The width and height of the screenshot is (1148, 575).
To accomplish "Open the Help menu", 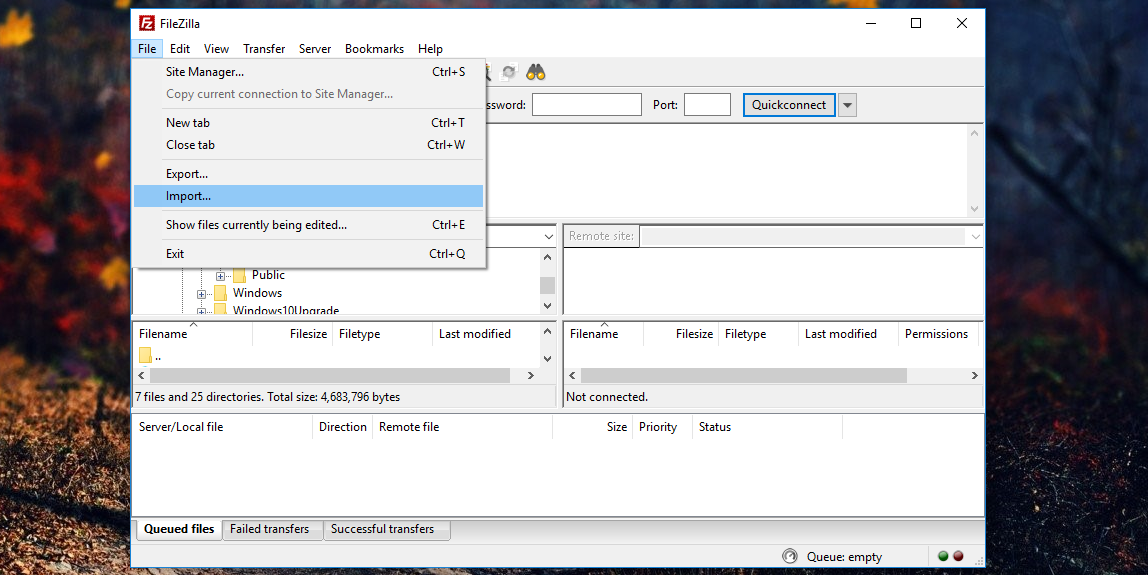I will coord(430,49).
